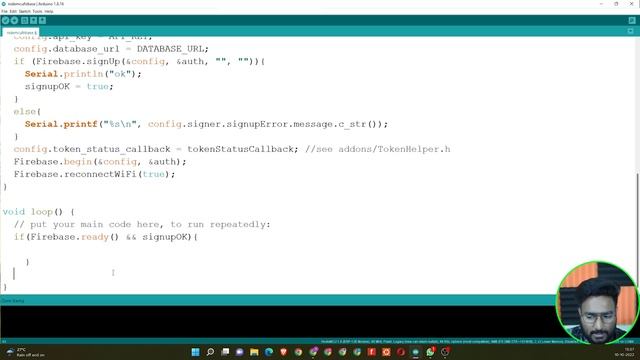Click the black console output area

coord(278,322)
